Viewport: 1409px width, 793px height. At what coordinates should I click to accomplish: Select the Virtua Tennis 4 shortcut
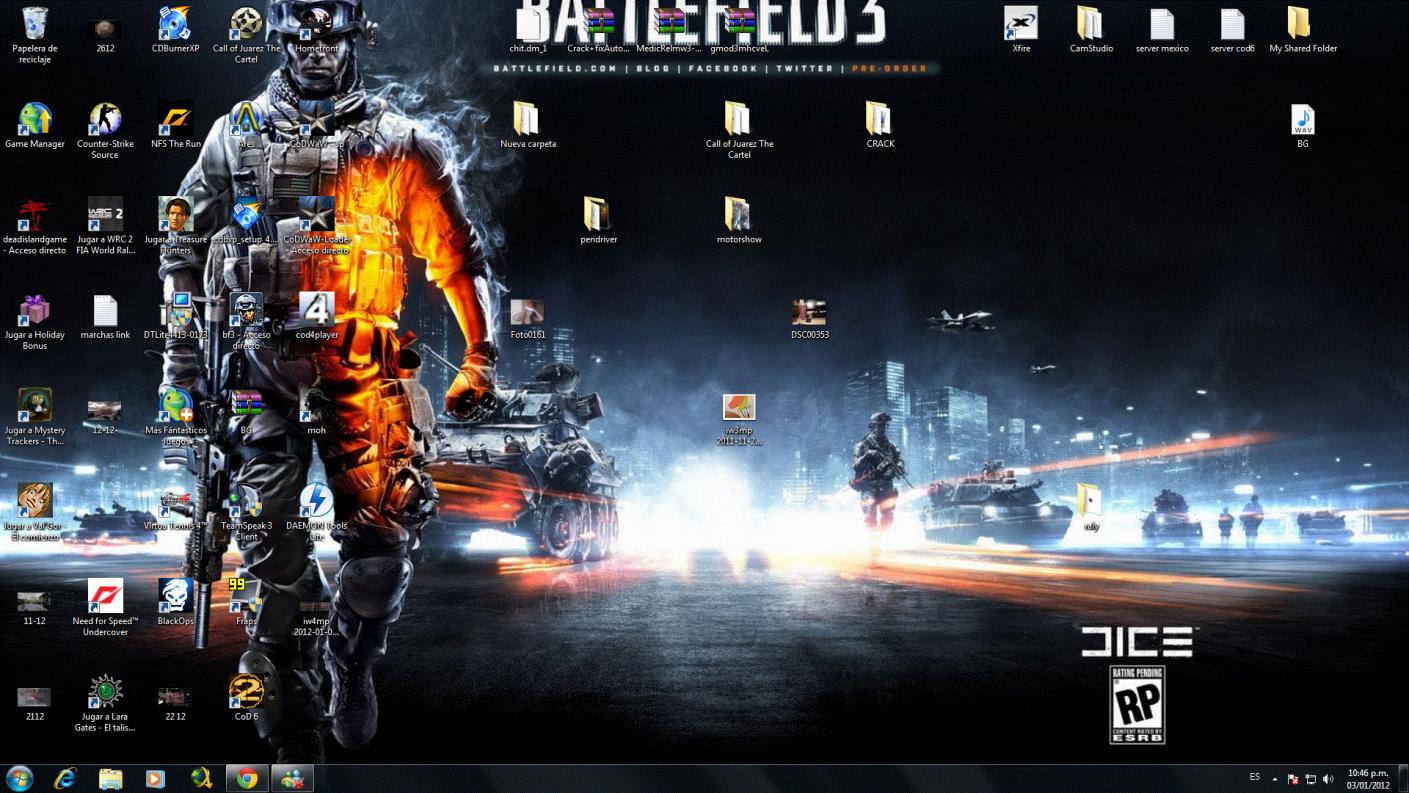176,500
